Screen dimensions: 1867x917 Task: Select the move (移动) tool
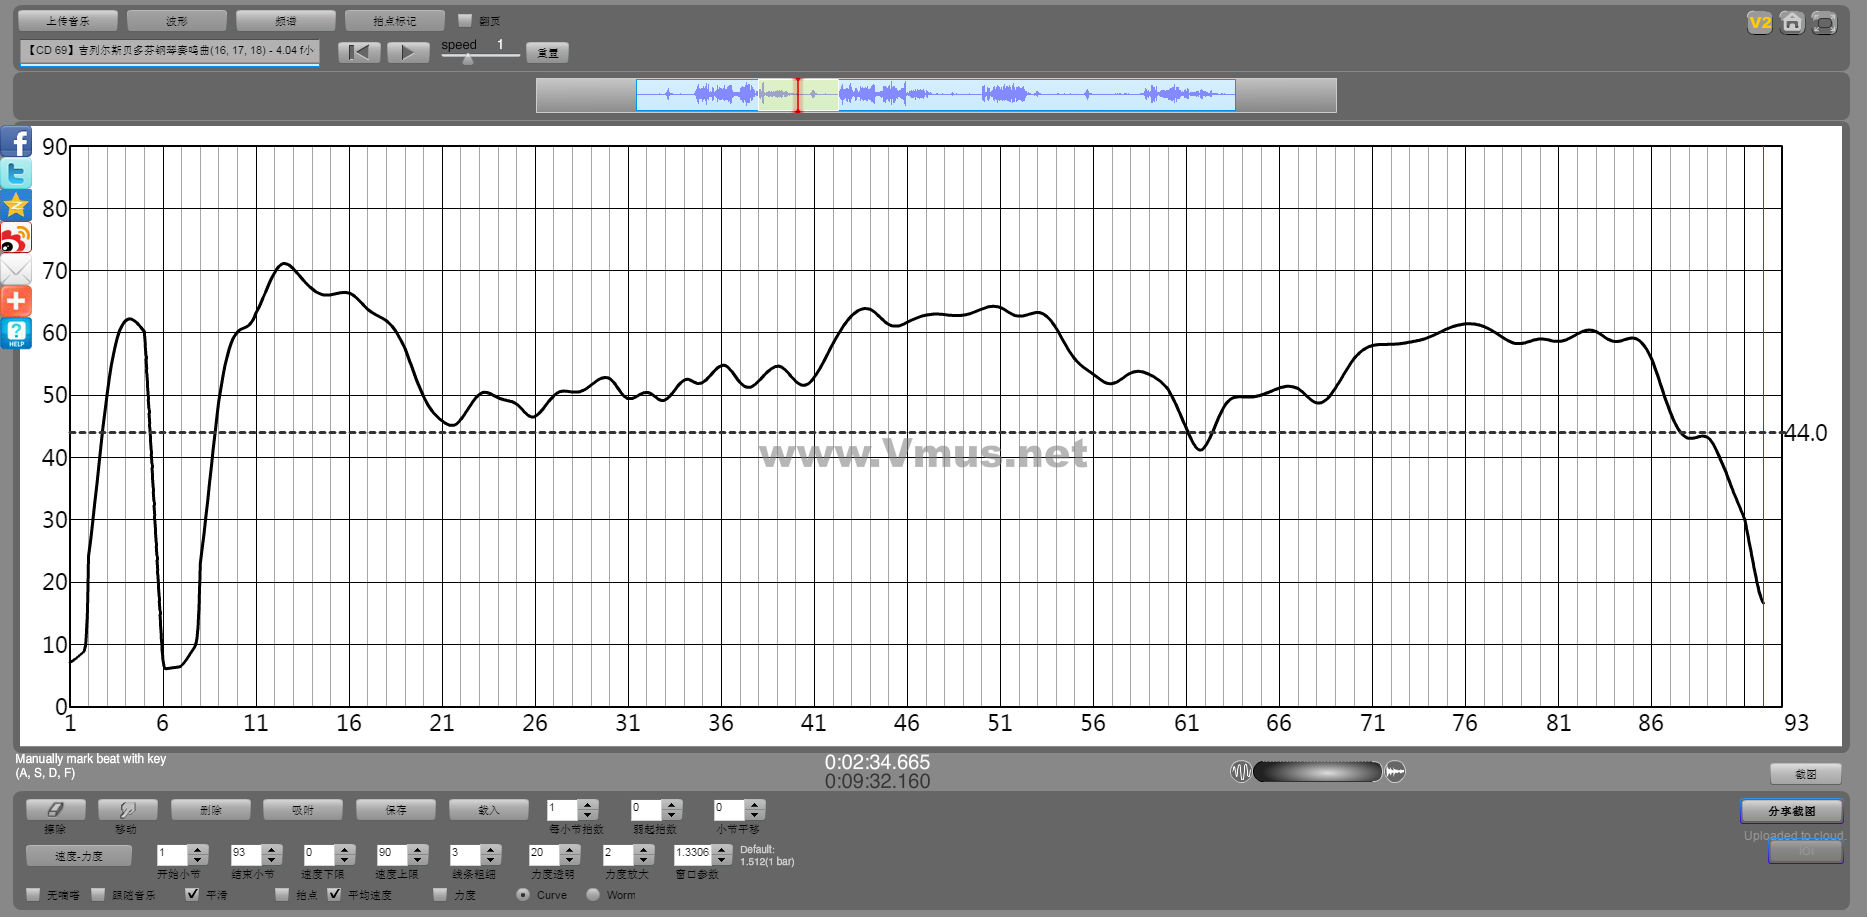pos(126,809)
